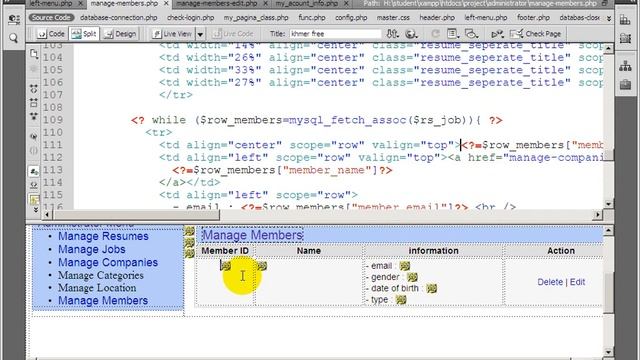Open the Open Documents icon in coding toolbar
Image resolution: width=640 pixels, height=360 pixels.
pyautogui.click(x=34, y=53)
